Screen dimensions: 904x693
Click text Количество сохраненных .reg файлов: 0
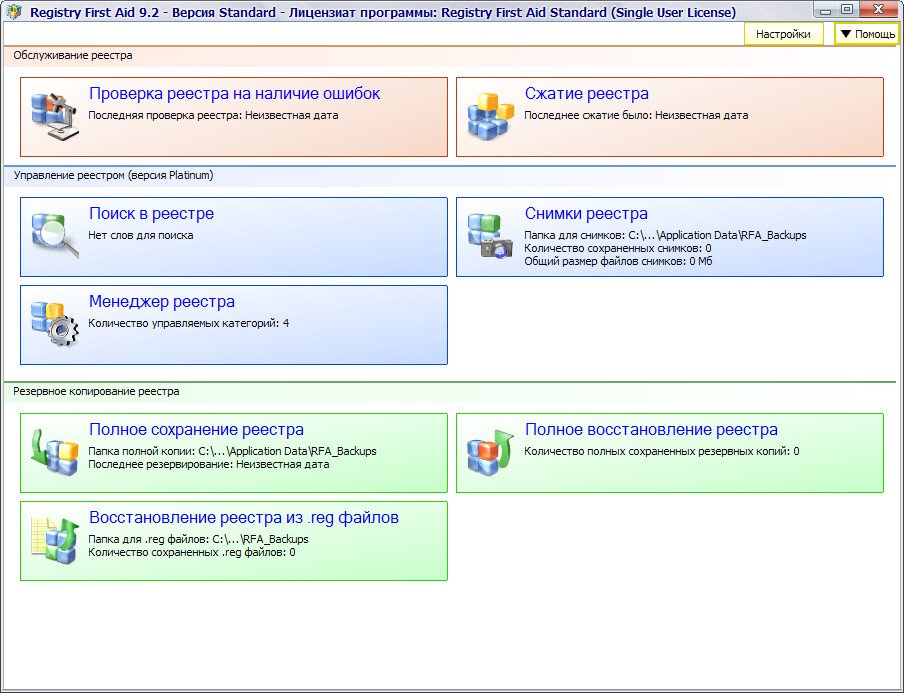point(191,553)
